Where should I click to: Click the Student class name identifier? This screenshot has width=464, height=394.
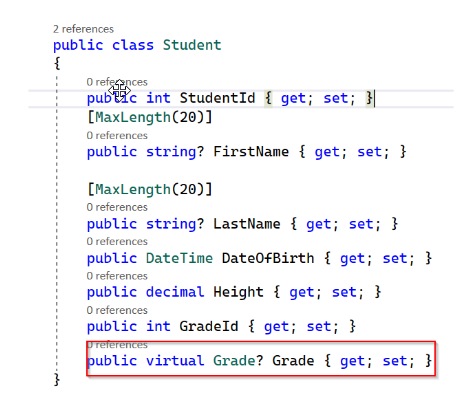coord(192,45)
